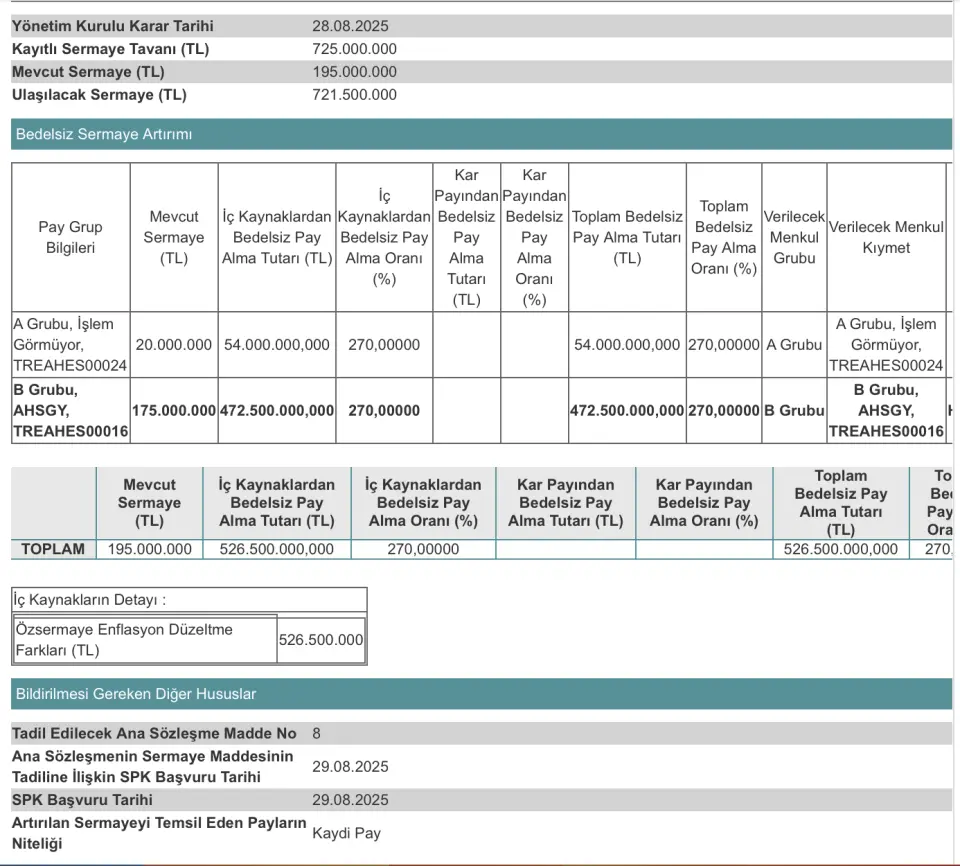This screenshot has height=866, width=960.
Task: Click the Verilecek Menkul Kıymet column header
Action: coord(886,237)
